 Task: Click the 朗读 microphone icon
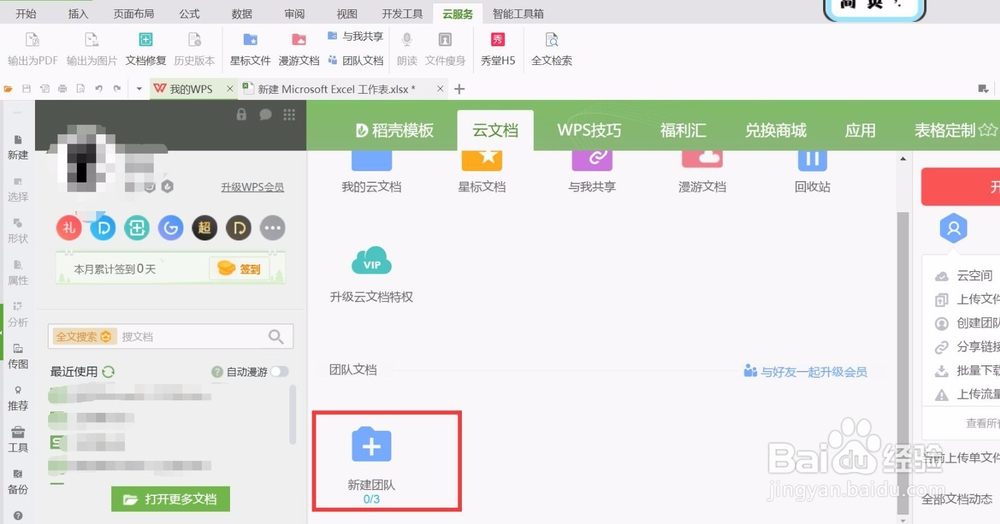(x=407, y=40)
